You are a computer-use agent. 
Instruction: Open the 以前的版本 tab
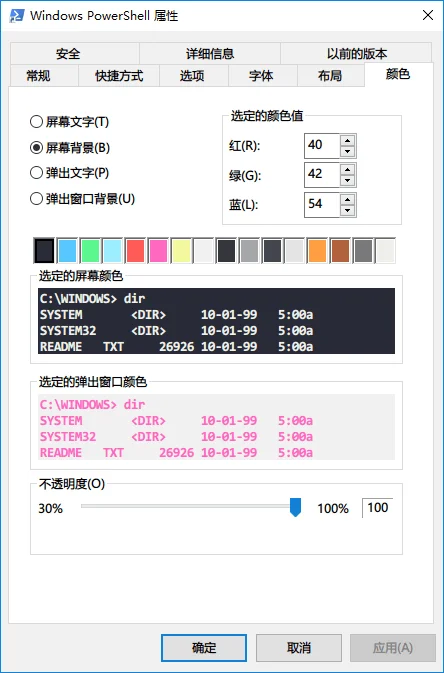[356, 54]
